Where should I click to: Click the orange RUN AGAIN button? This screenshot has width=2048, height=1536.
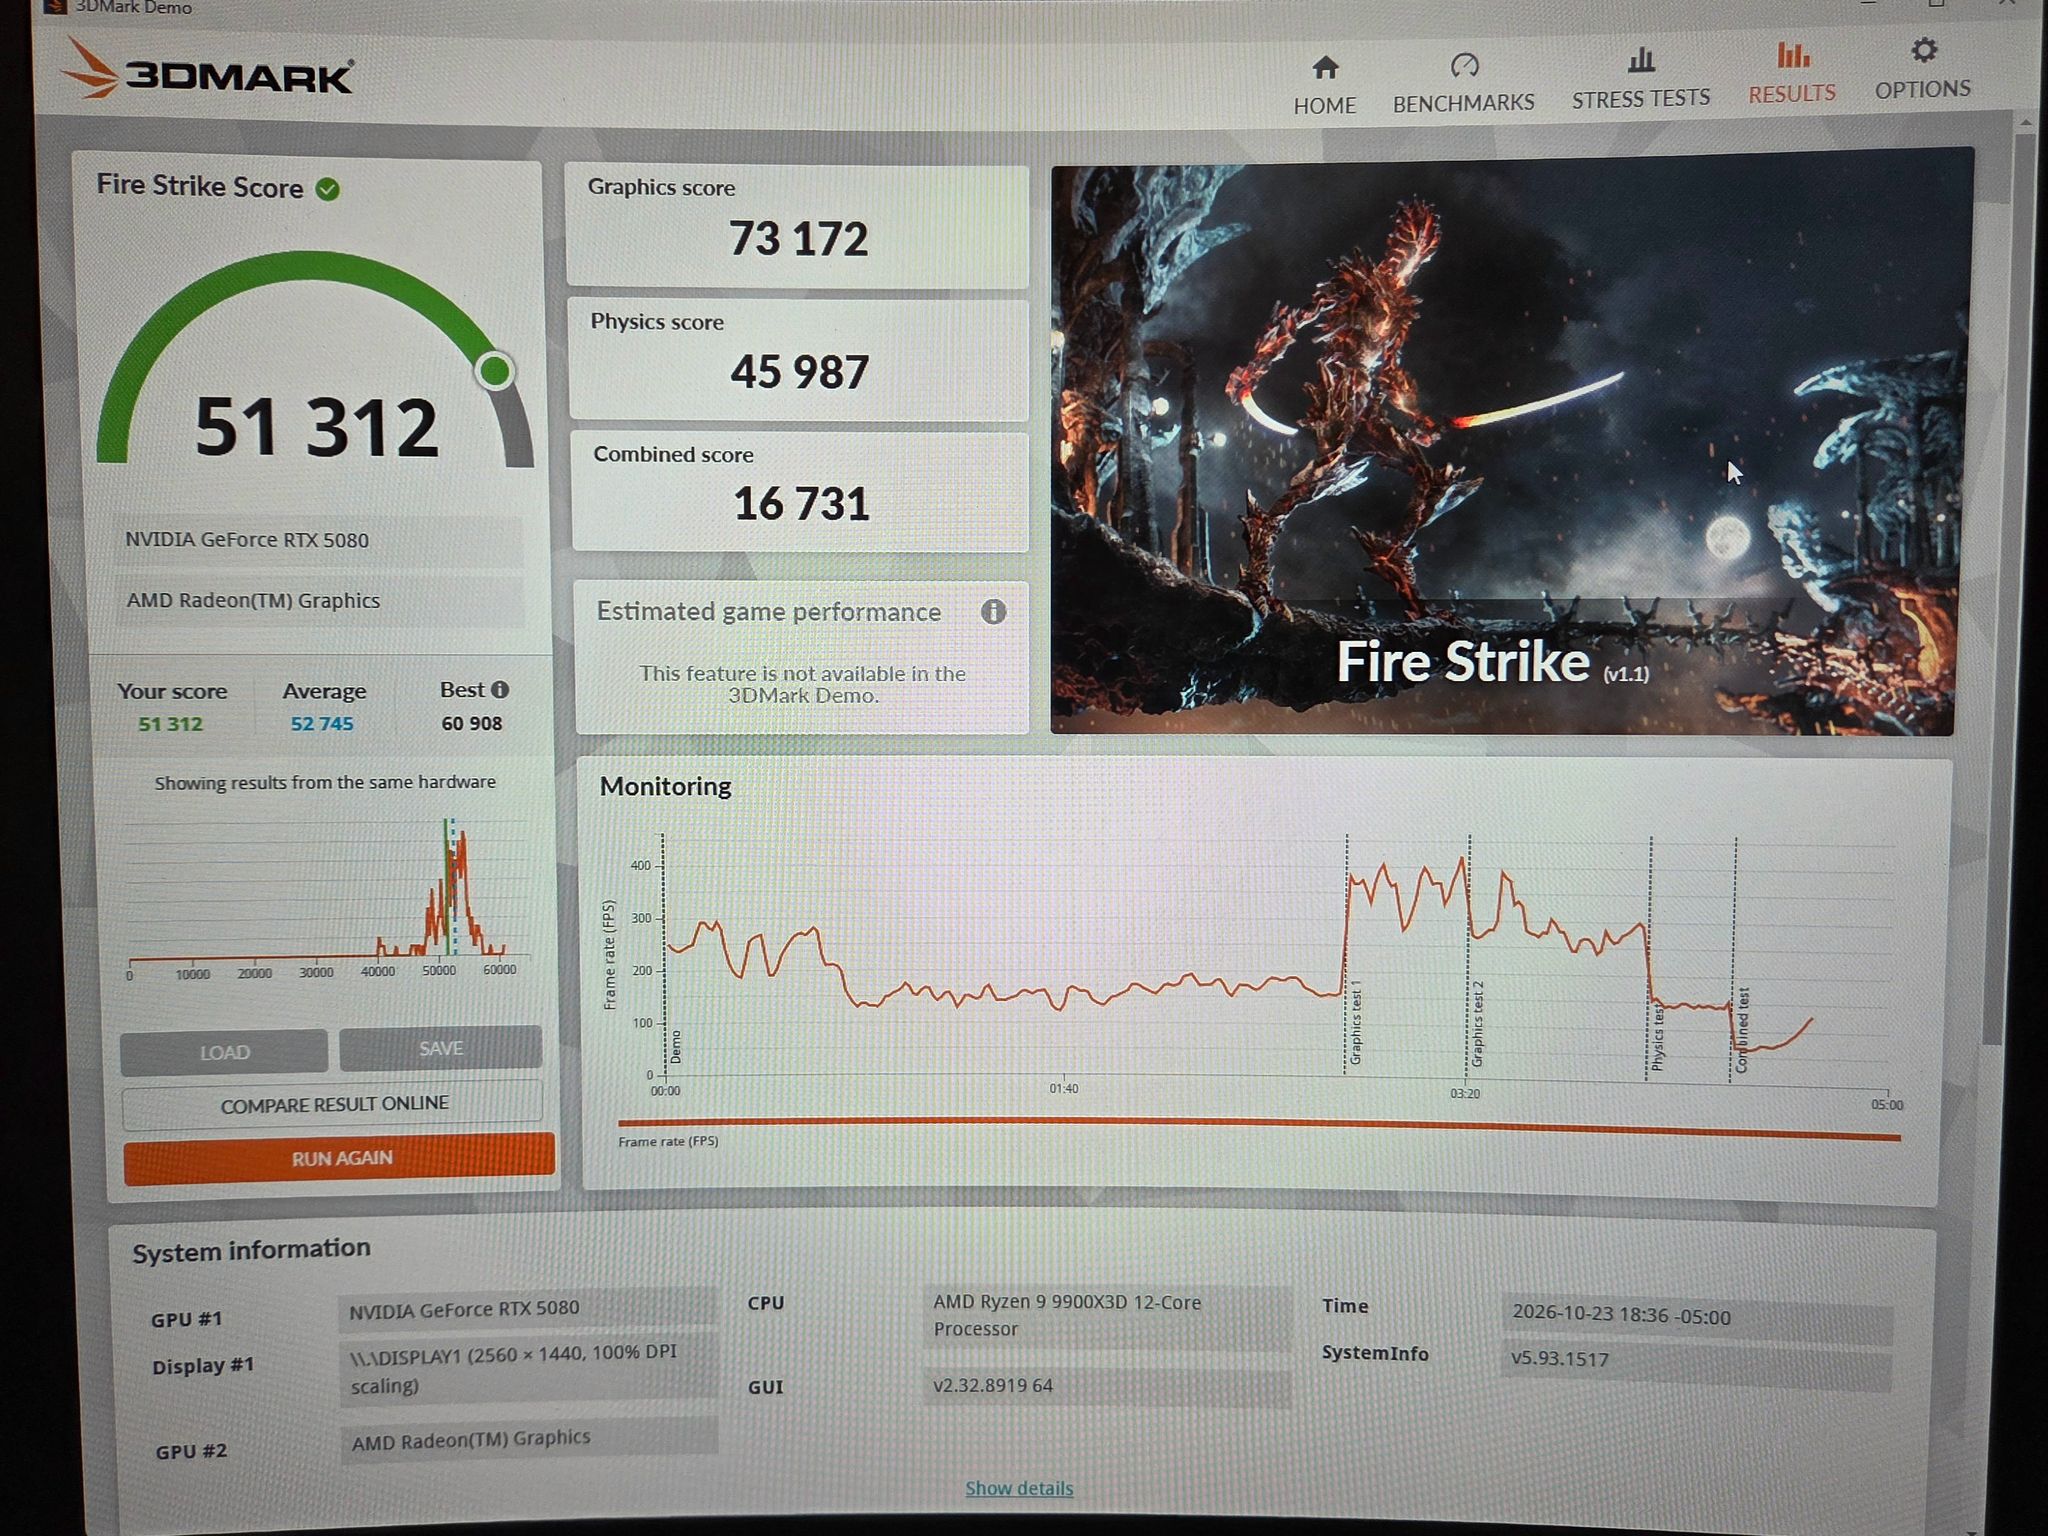(340, 1158)
